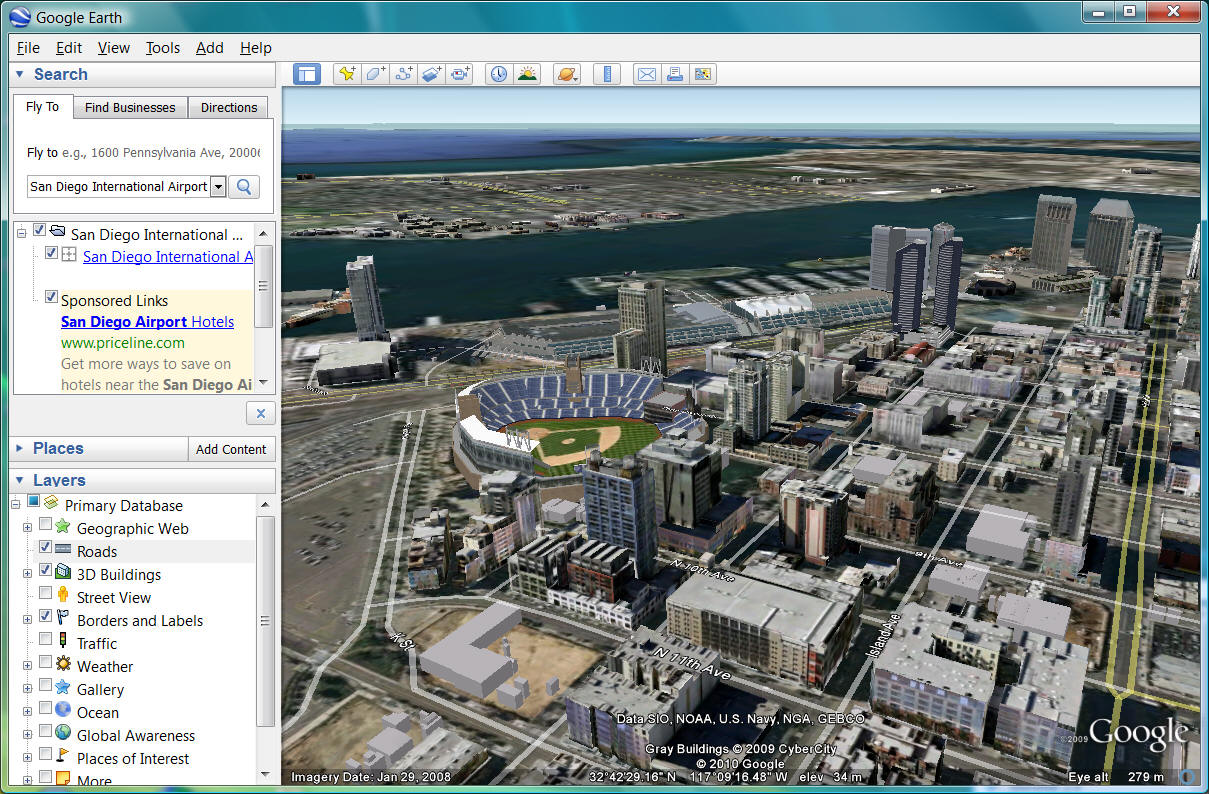Viewport: 1209px width, 794px height.
Task: Click the Primary Database layers icon
Action: pyautogui.click(x=51, y=504)
